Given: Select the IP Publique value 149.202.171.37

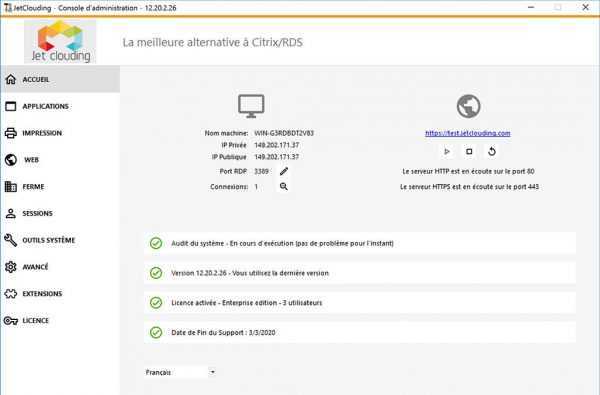Looking at the screenshot, I should pos(277,157).
